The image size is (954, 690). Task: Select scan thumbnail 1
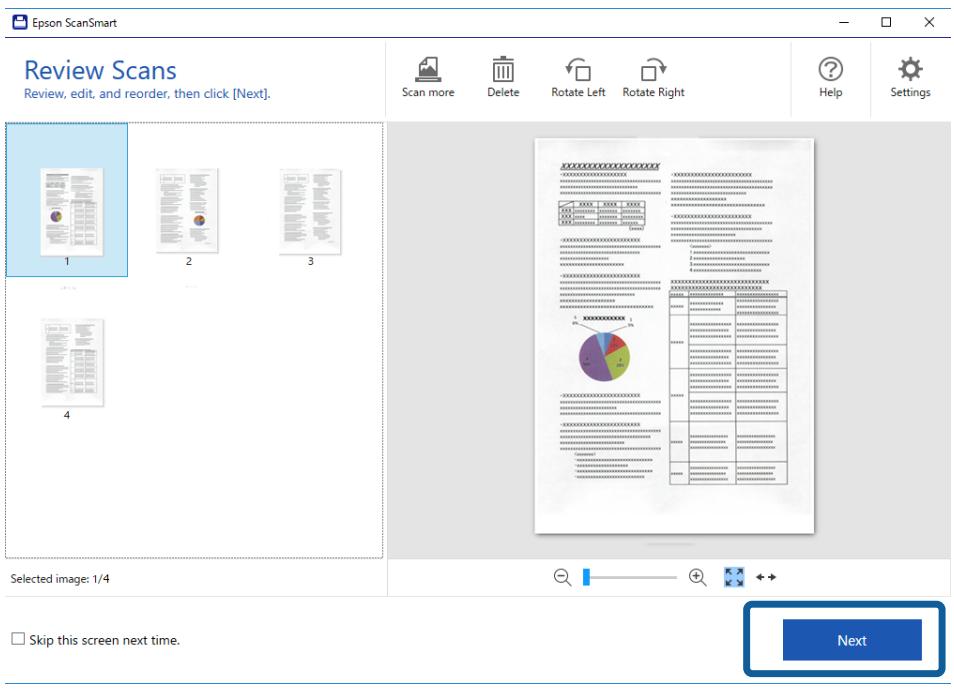click(67, 200)
